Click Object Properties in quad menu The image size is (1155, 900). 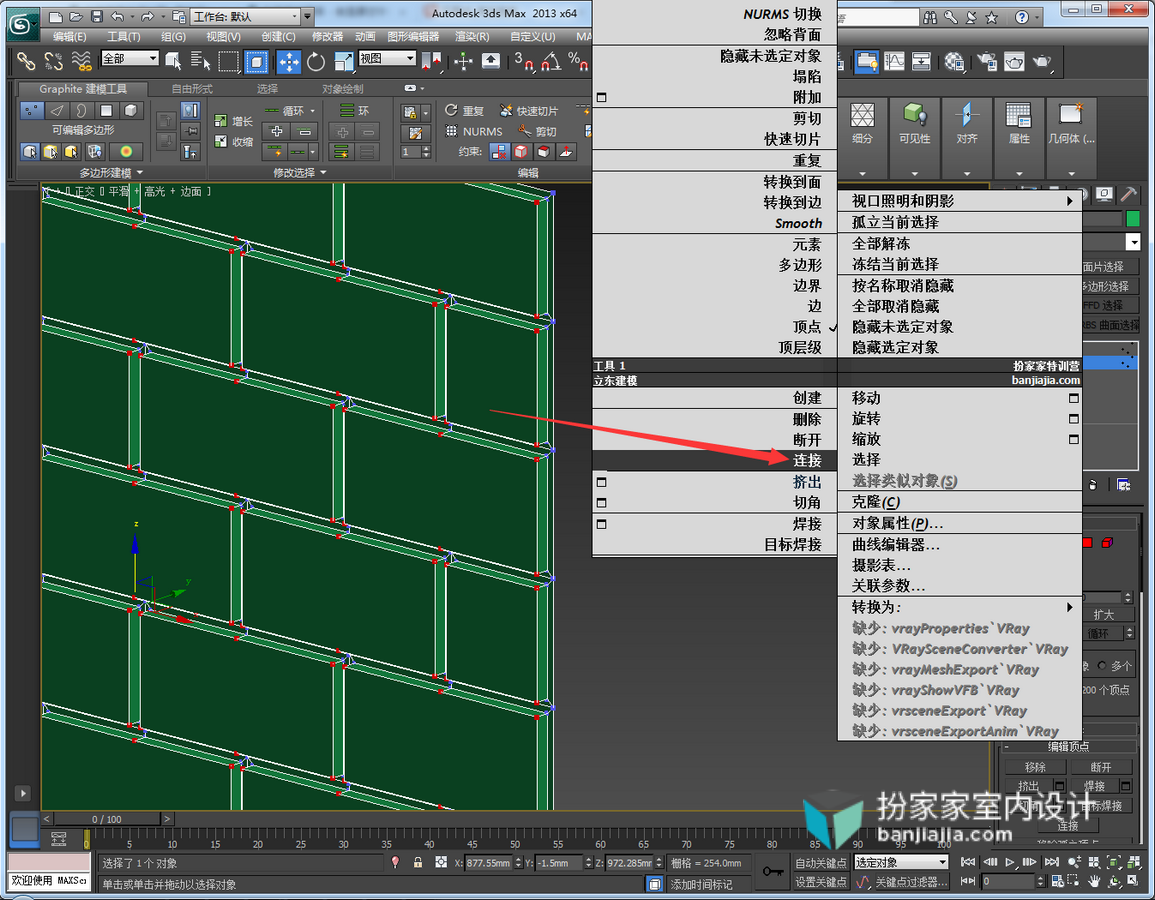[960, 524]
